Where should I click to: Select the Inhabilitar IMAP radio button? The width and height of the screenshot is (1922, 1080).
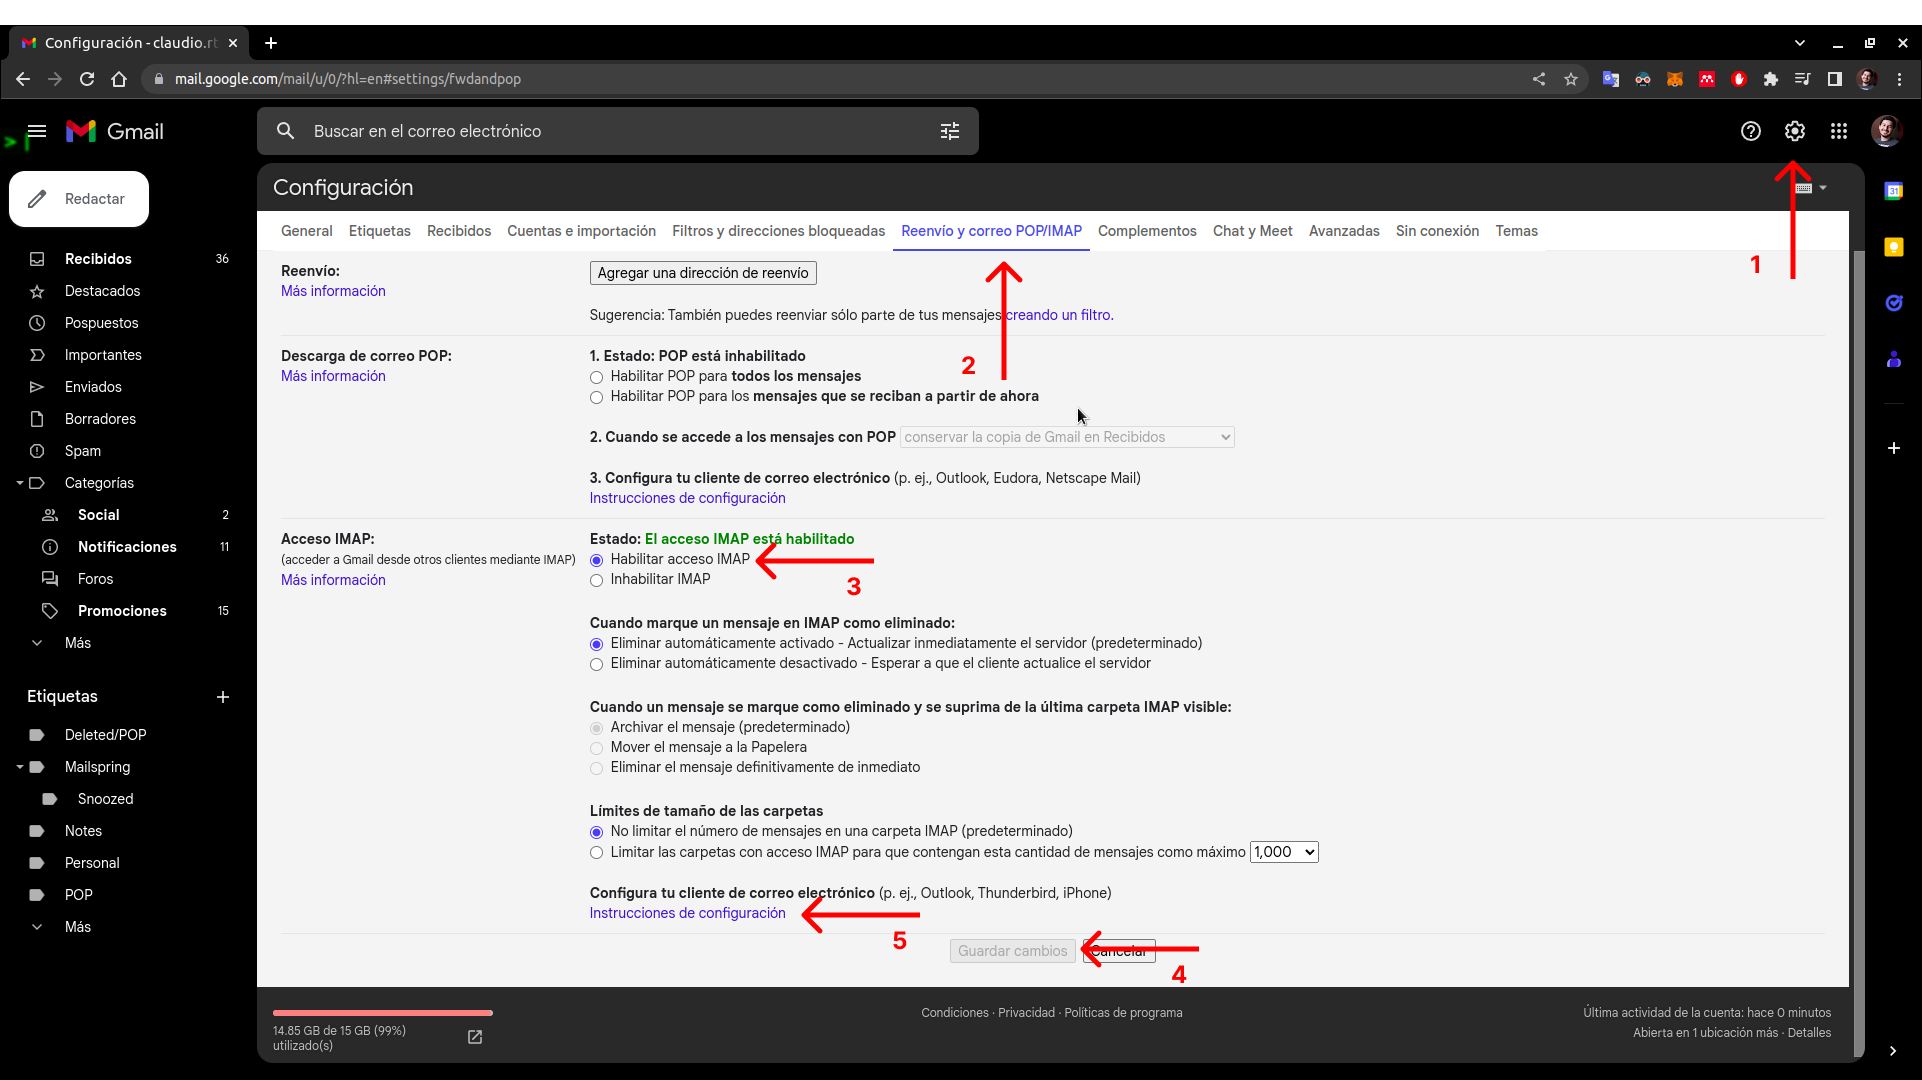[x=597, y=580]
